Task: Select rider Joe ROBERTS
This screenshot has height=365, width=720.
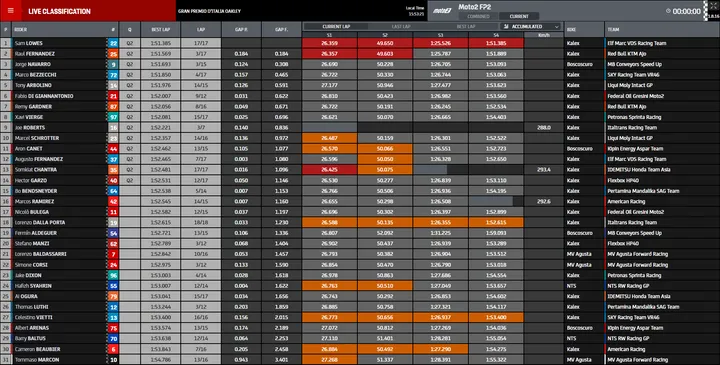Action: tap(30, 128)
